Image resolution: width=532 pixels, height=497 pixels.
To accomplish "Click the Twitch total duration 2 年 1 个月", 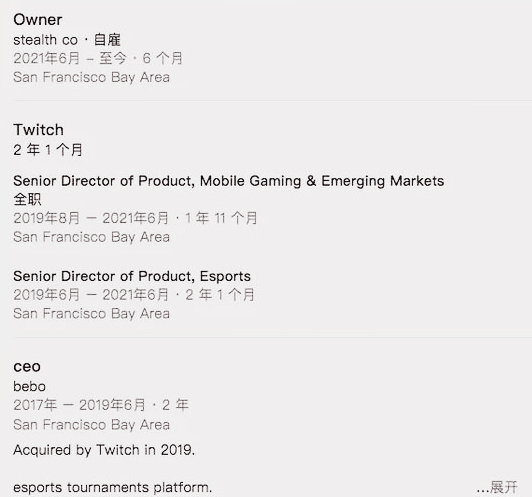I will [48, 150].
